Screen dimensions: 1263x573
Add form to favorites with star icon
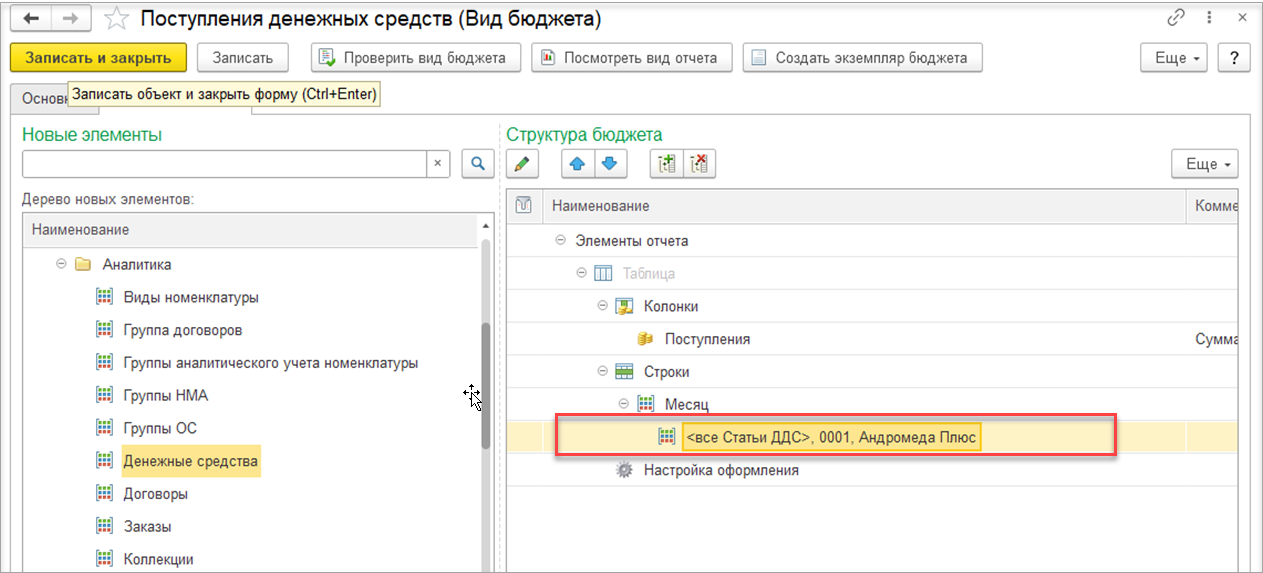[117, 19]
